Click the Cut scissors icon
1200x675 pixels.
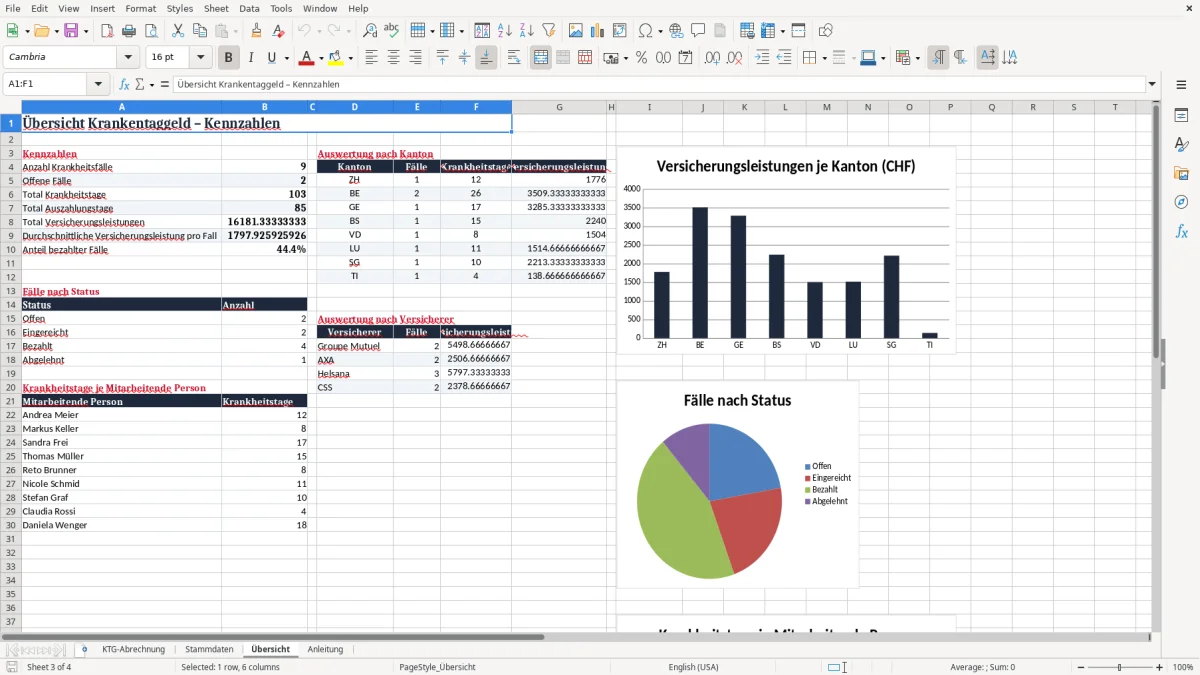click(177, 31)
